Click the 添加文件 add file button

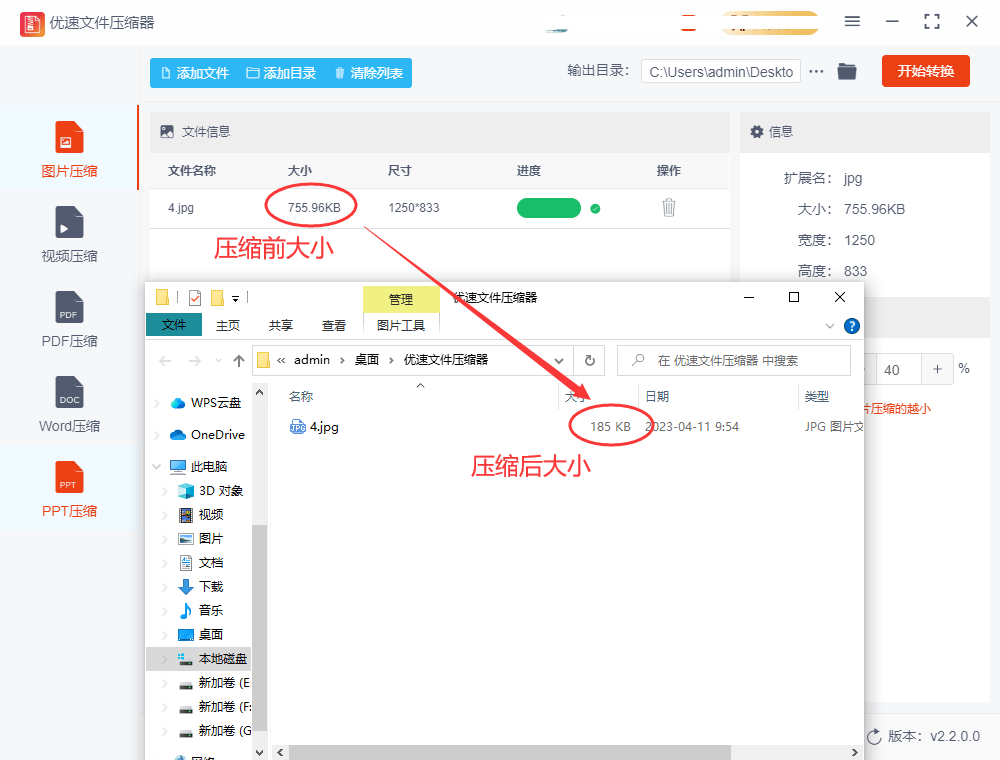point(195,73)
